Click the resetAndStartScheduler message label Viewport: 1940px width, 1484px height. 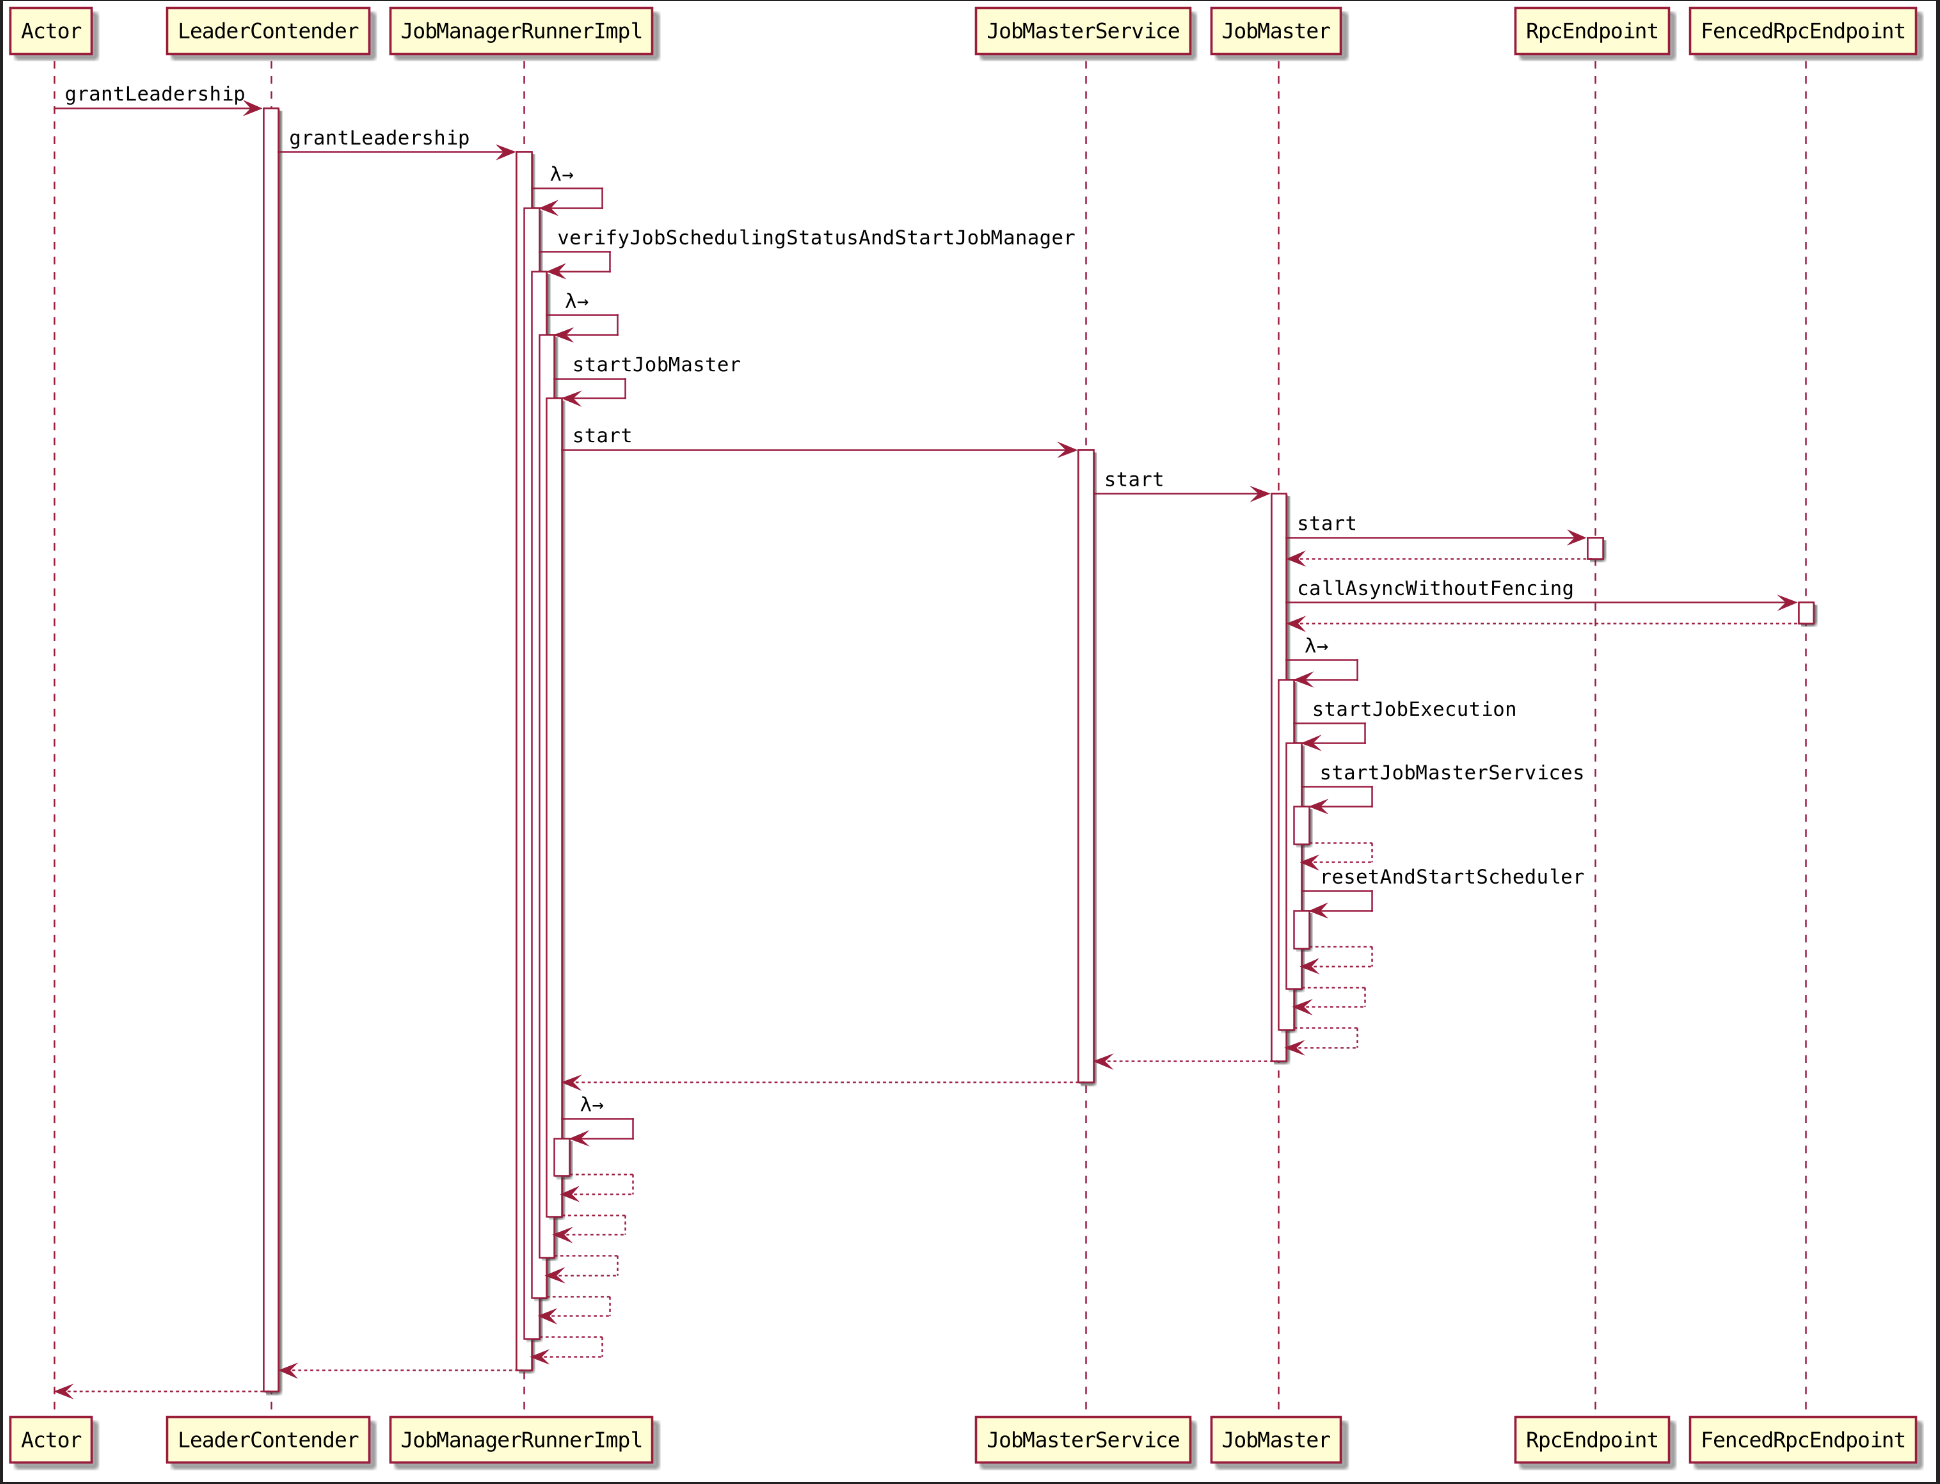pos(1452,877)
